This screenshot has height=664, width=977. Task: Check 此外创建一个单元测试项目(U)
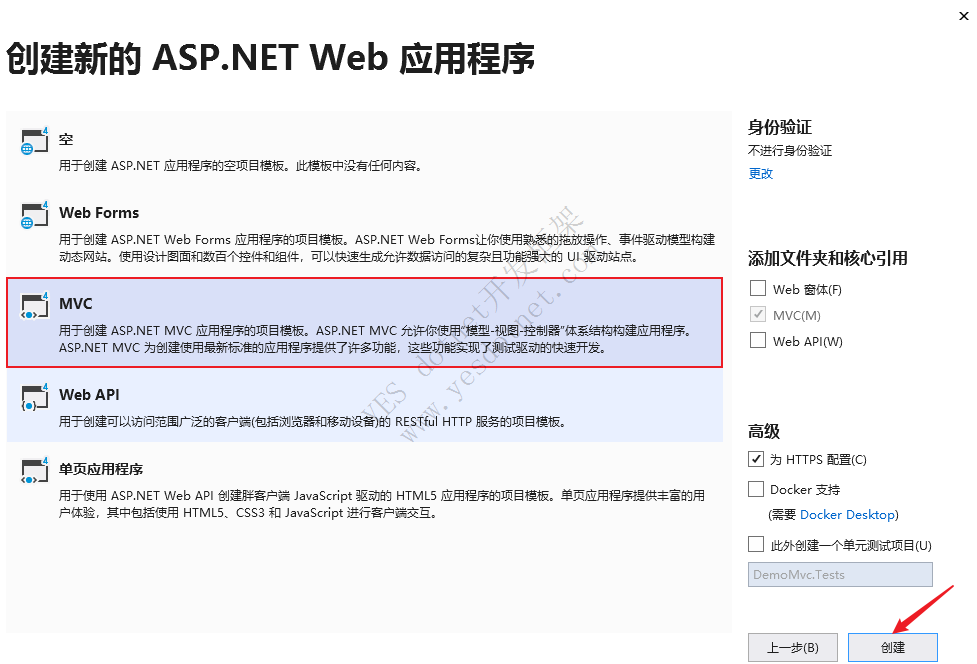tap(756, 544)
